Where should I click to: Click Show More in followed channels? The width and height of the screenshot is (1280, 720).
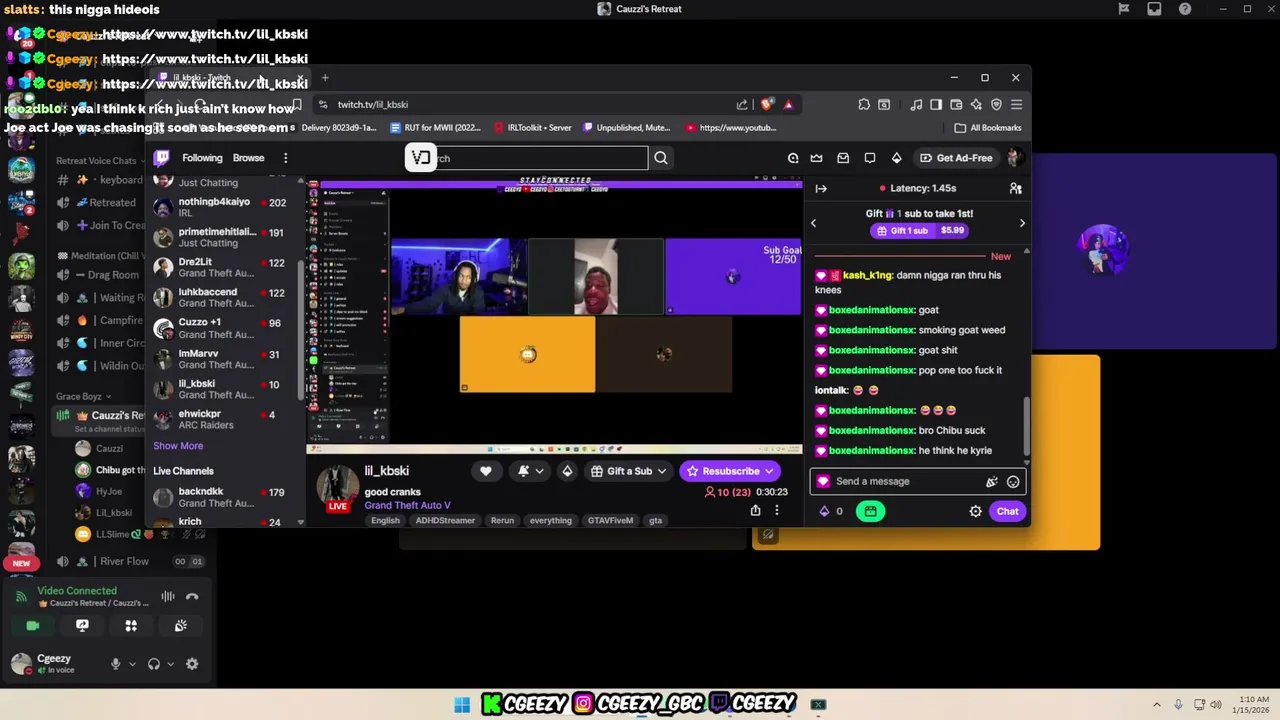pyautogui.click(x=178, y=446)
